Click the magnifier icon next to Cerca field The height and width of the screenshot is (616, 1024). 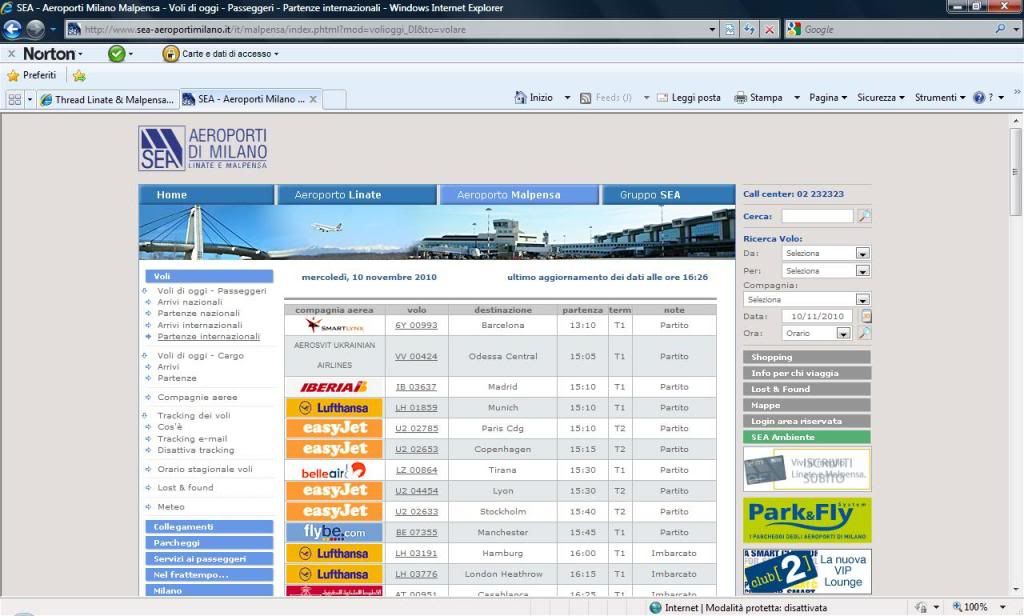tap(864, 216)
